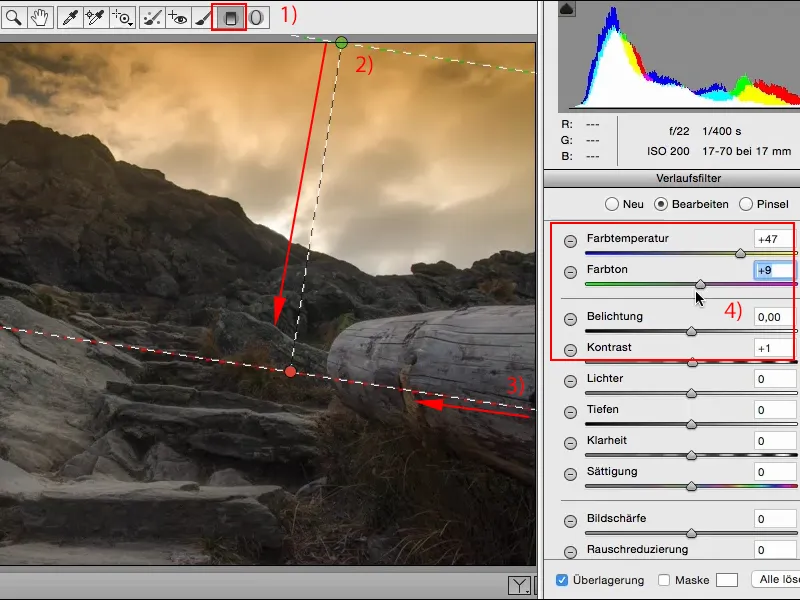The width and height of the screenshot is (800, 600).
Task: Click the Bildschärfe slider handle
Action: (691, 534)
